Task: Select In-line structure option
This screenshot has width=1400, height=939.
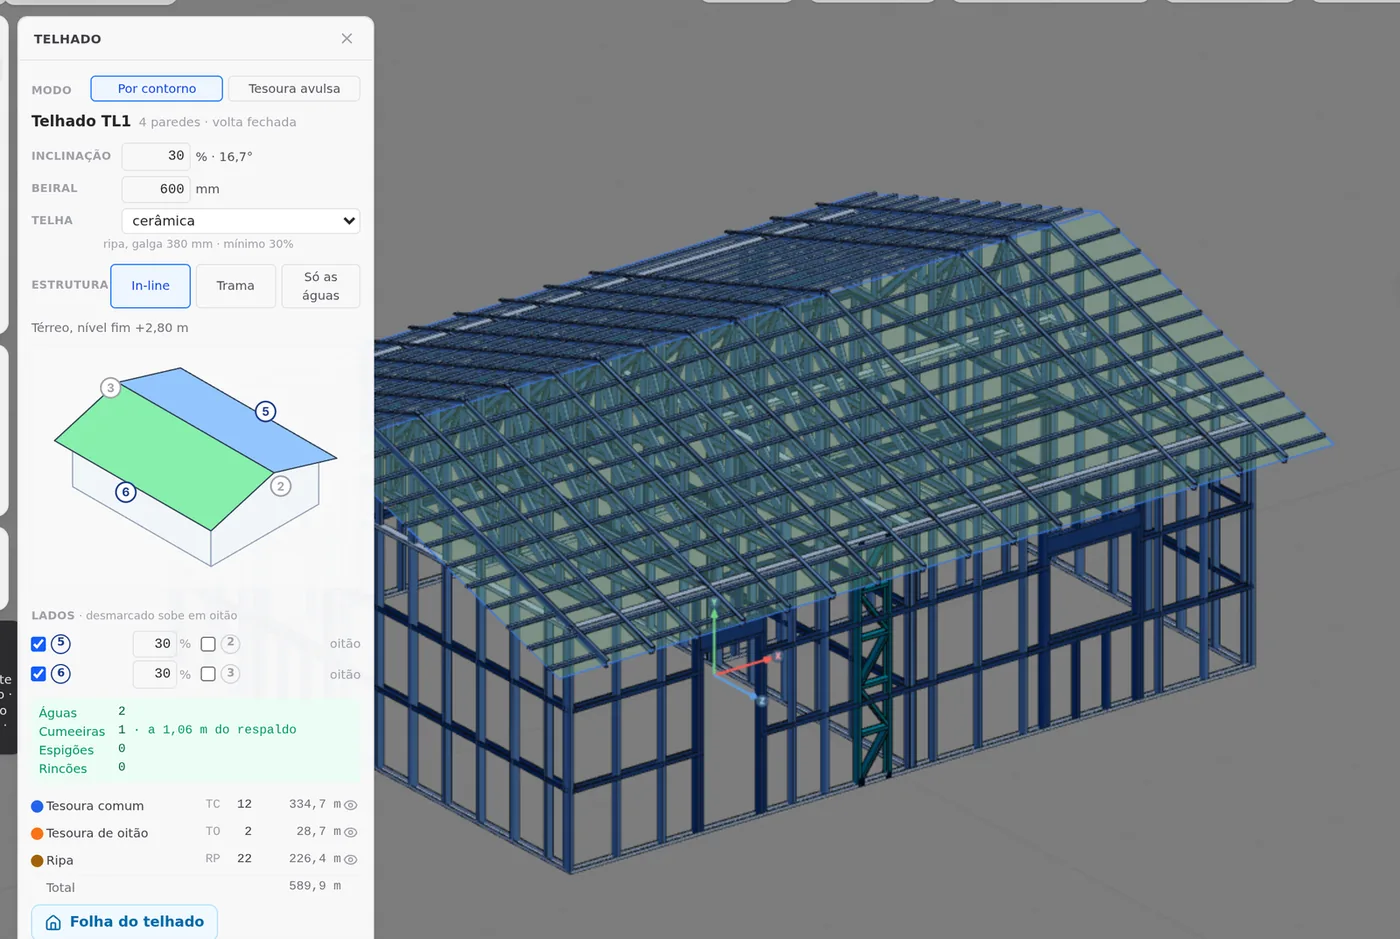Action: coord(151,286)
